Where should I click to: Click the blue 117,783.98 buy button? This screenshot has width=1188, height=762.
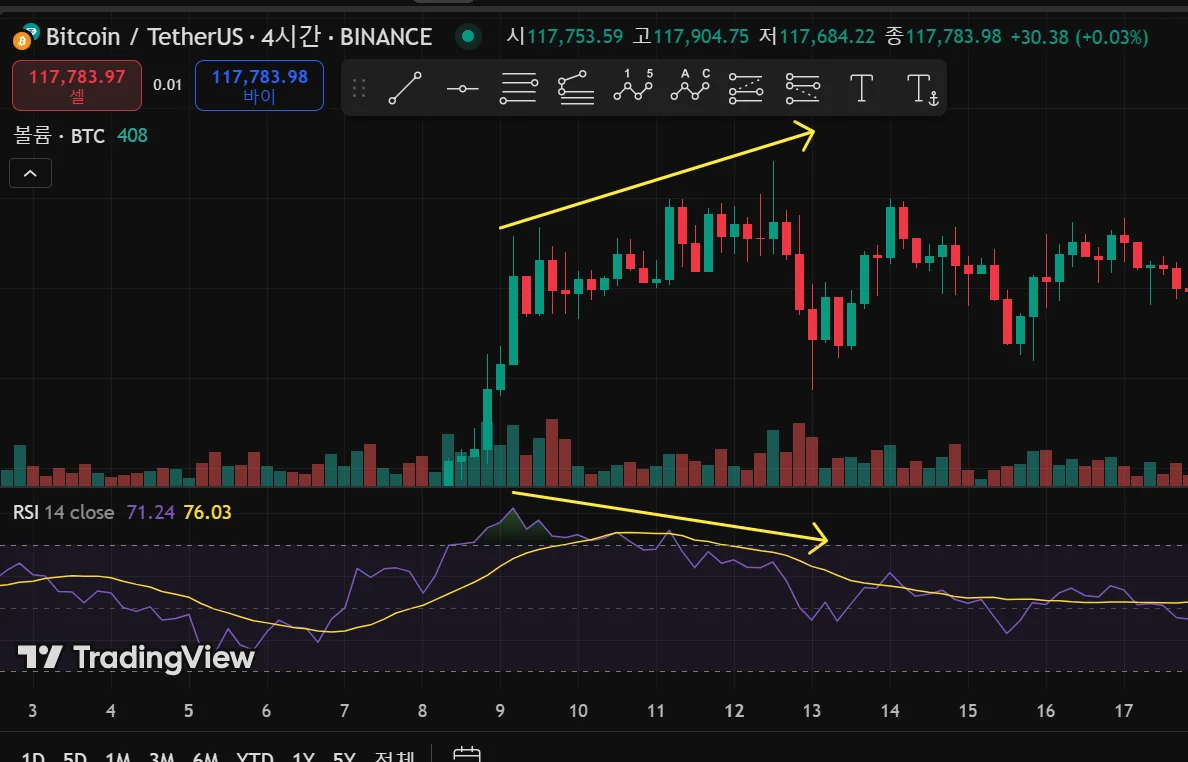point(259,86)
